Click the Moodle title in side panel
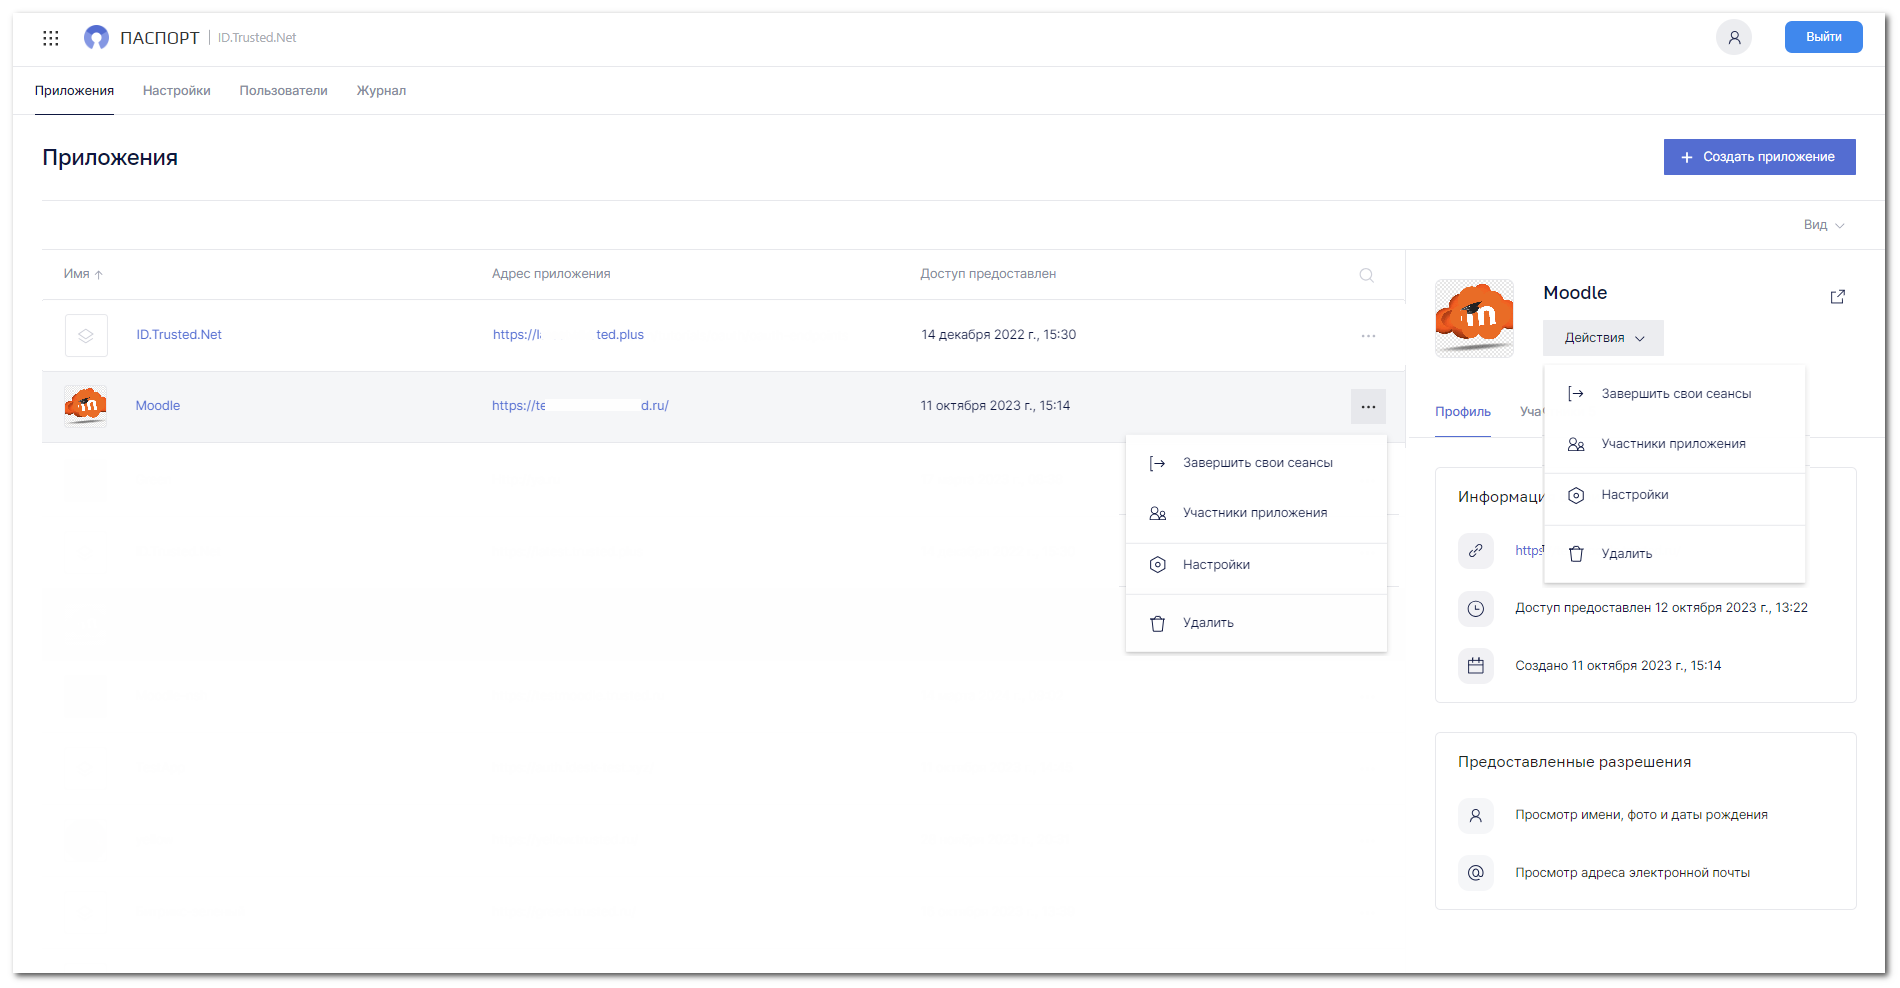Viewport: 1900px width, 988px height. [x=1575, y=293]
